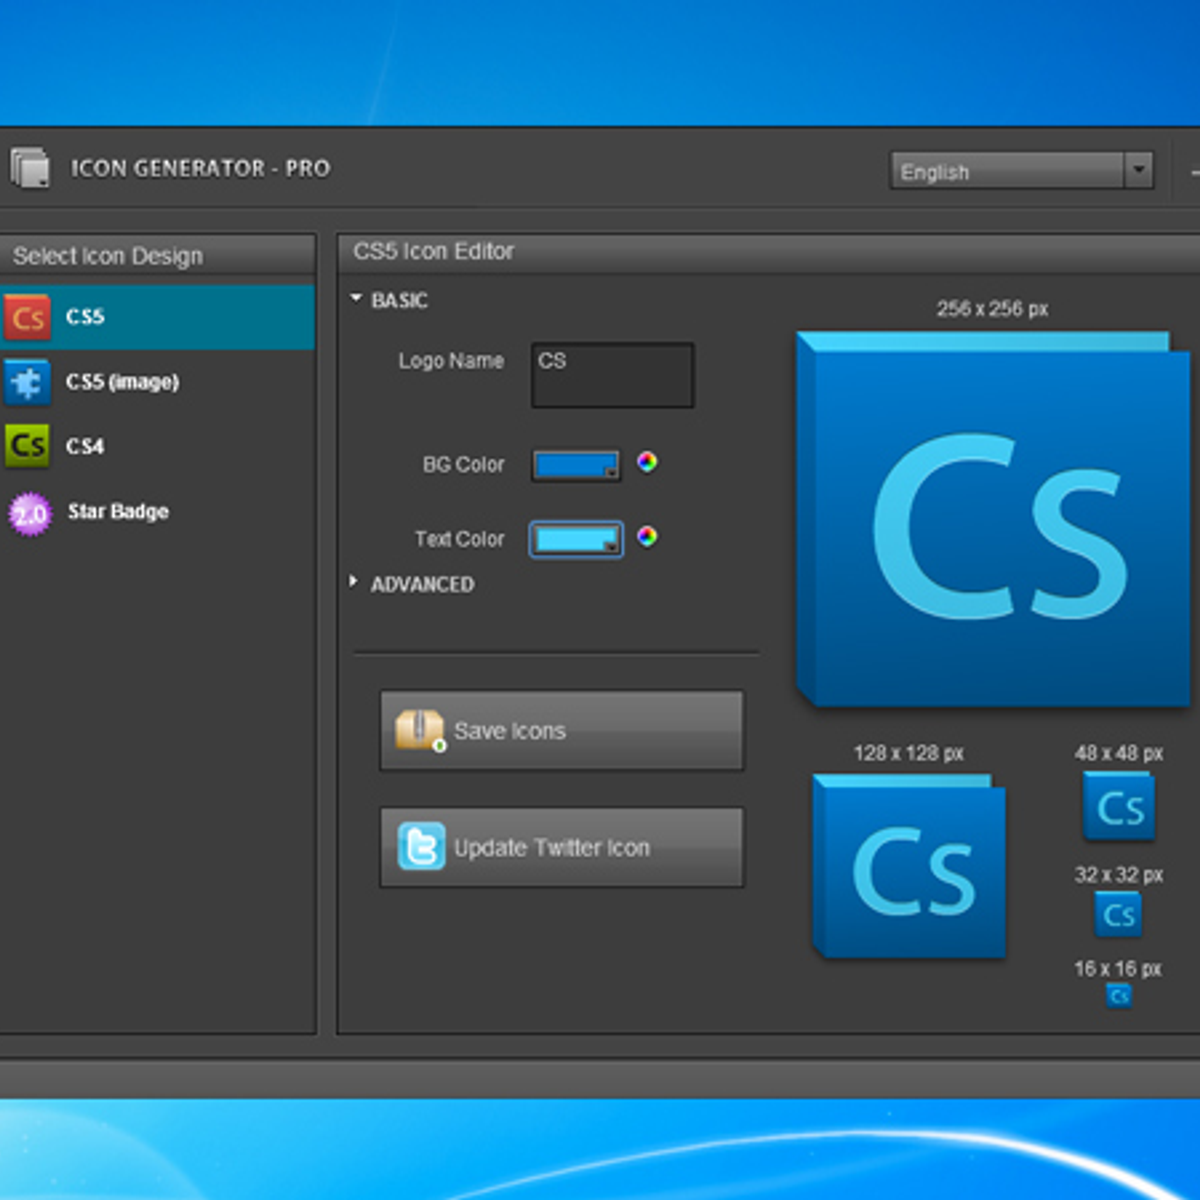Choose the CS5 (image) puzzle icon
This screenshot has width=1200, height=1200.
pyautogui.click(x=27, y=382)
